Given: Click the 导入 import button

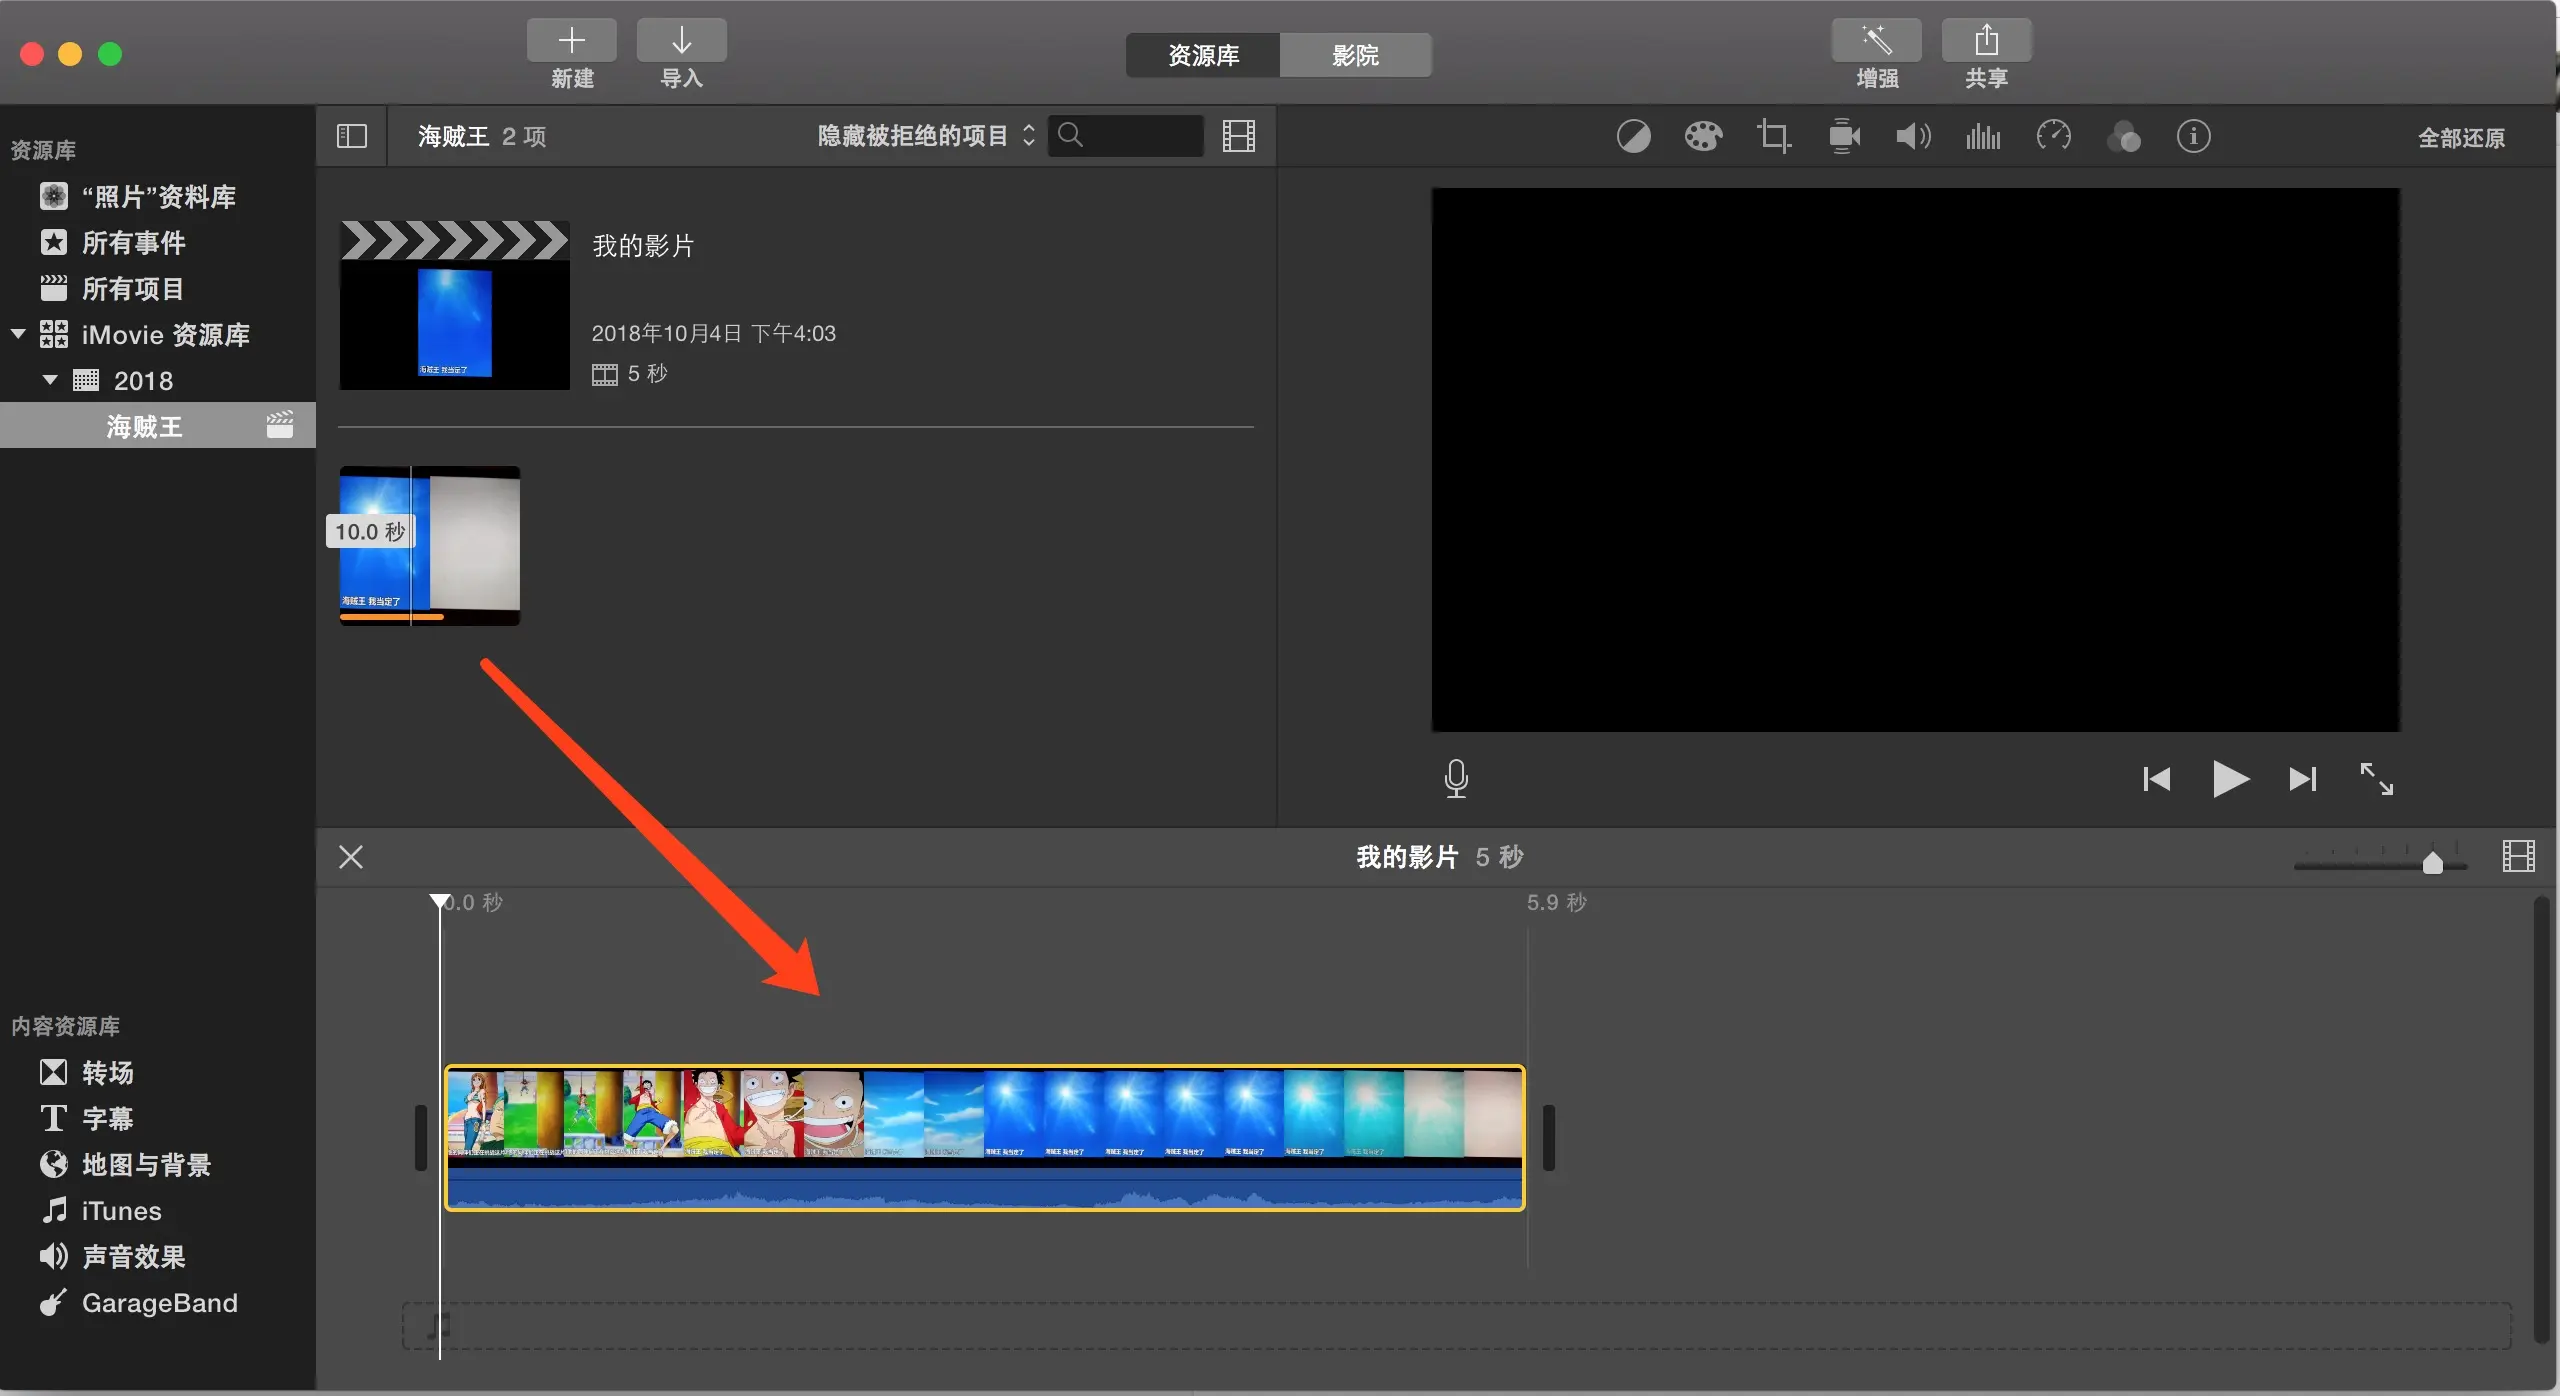Looking at the screenshot, I should pos(681,41).
